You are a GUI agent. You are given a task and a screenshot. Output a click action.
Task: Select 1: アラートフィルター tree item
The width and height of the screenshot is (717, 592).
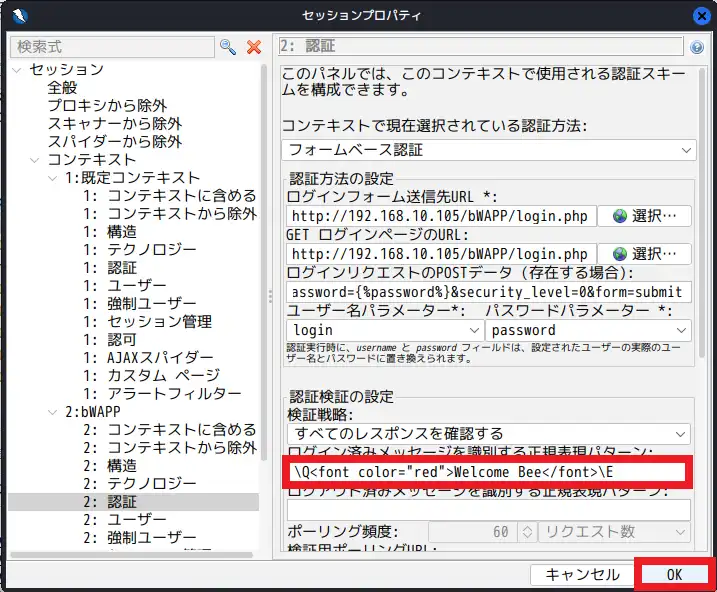[x=162, y=394]
